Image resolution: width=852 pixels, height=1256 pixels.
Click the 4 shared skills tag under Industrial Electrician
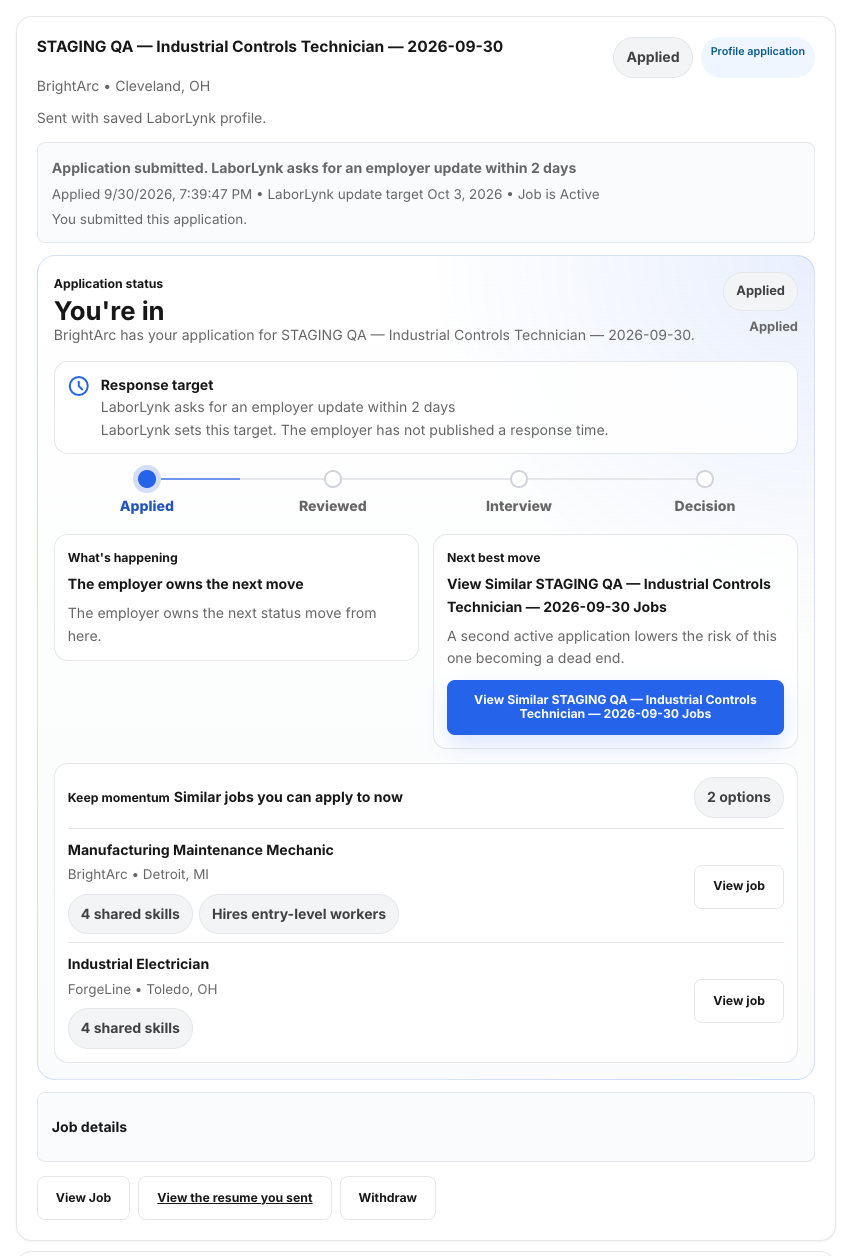pyautogui.click(x=130, y=1029)
